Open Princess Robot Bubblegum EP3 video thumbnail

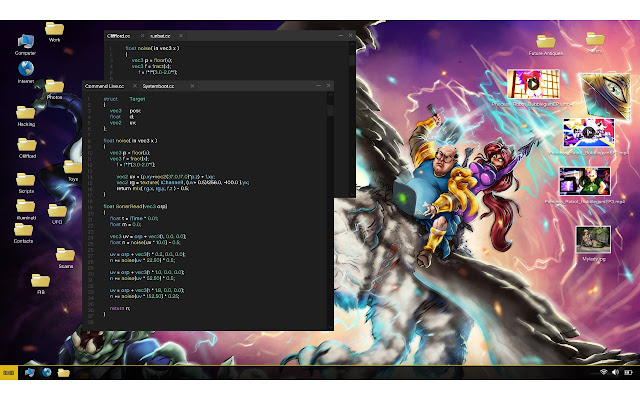(x=585, y=181)
